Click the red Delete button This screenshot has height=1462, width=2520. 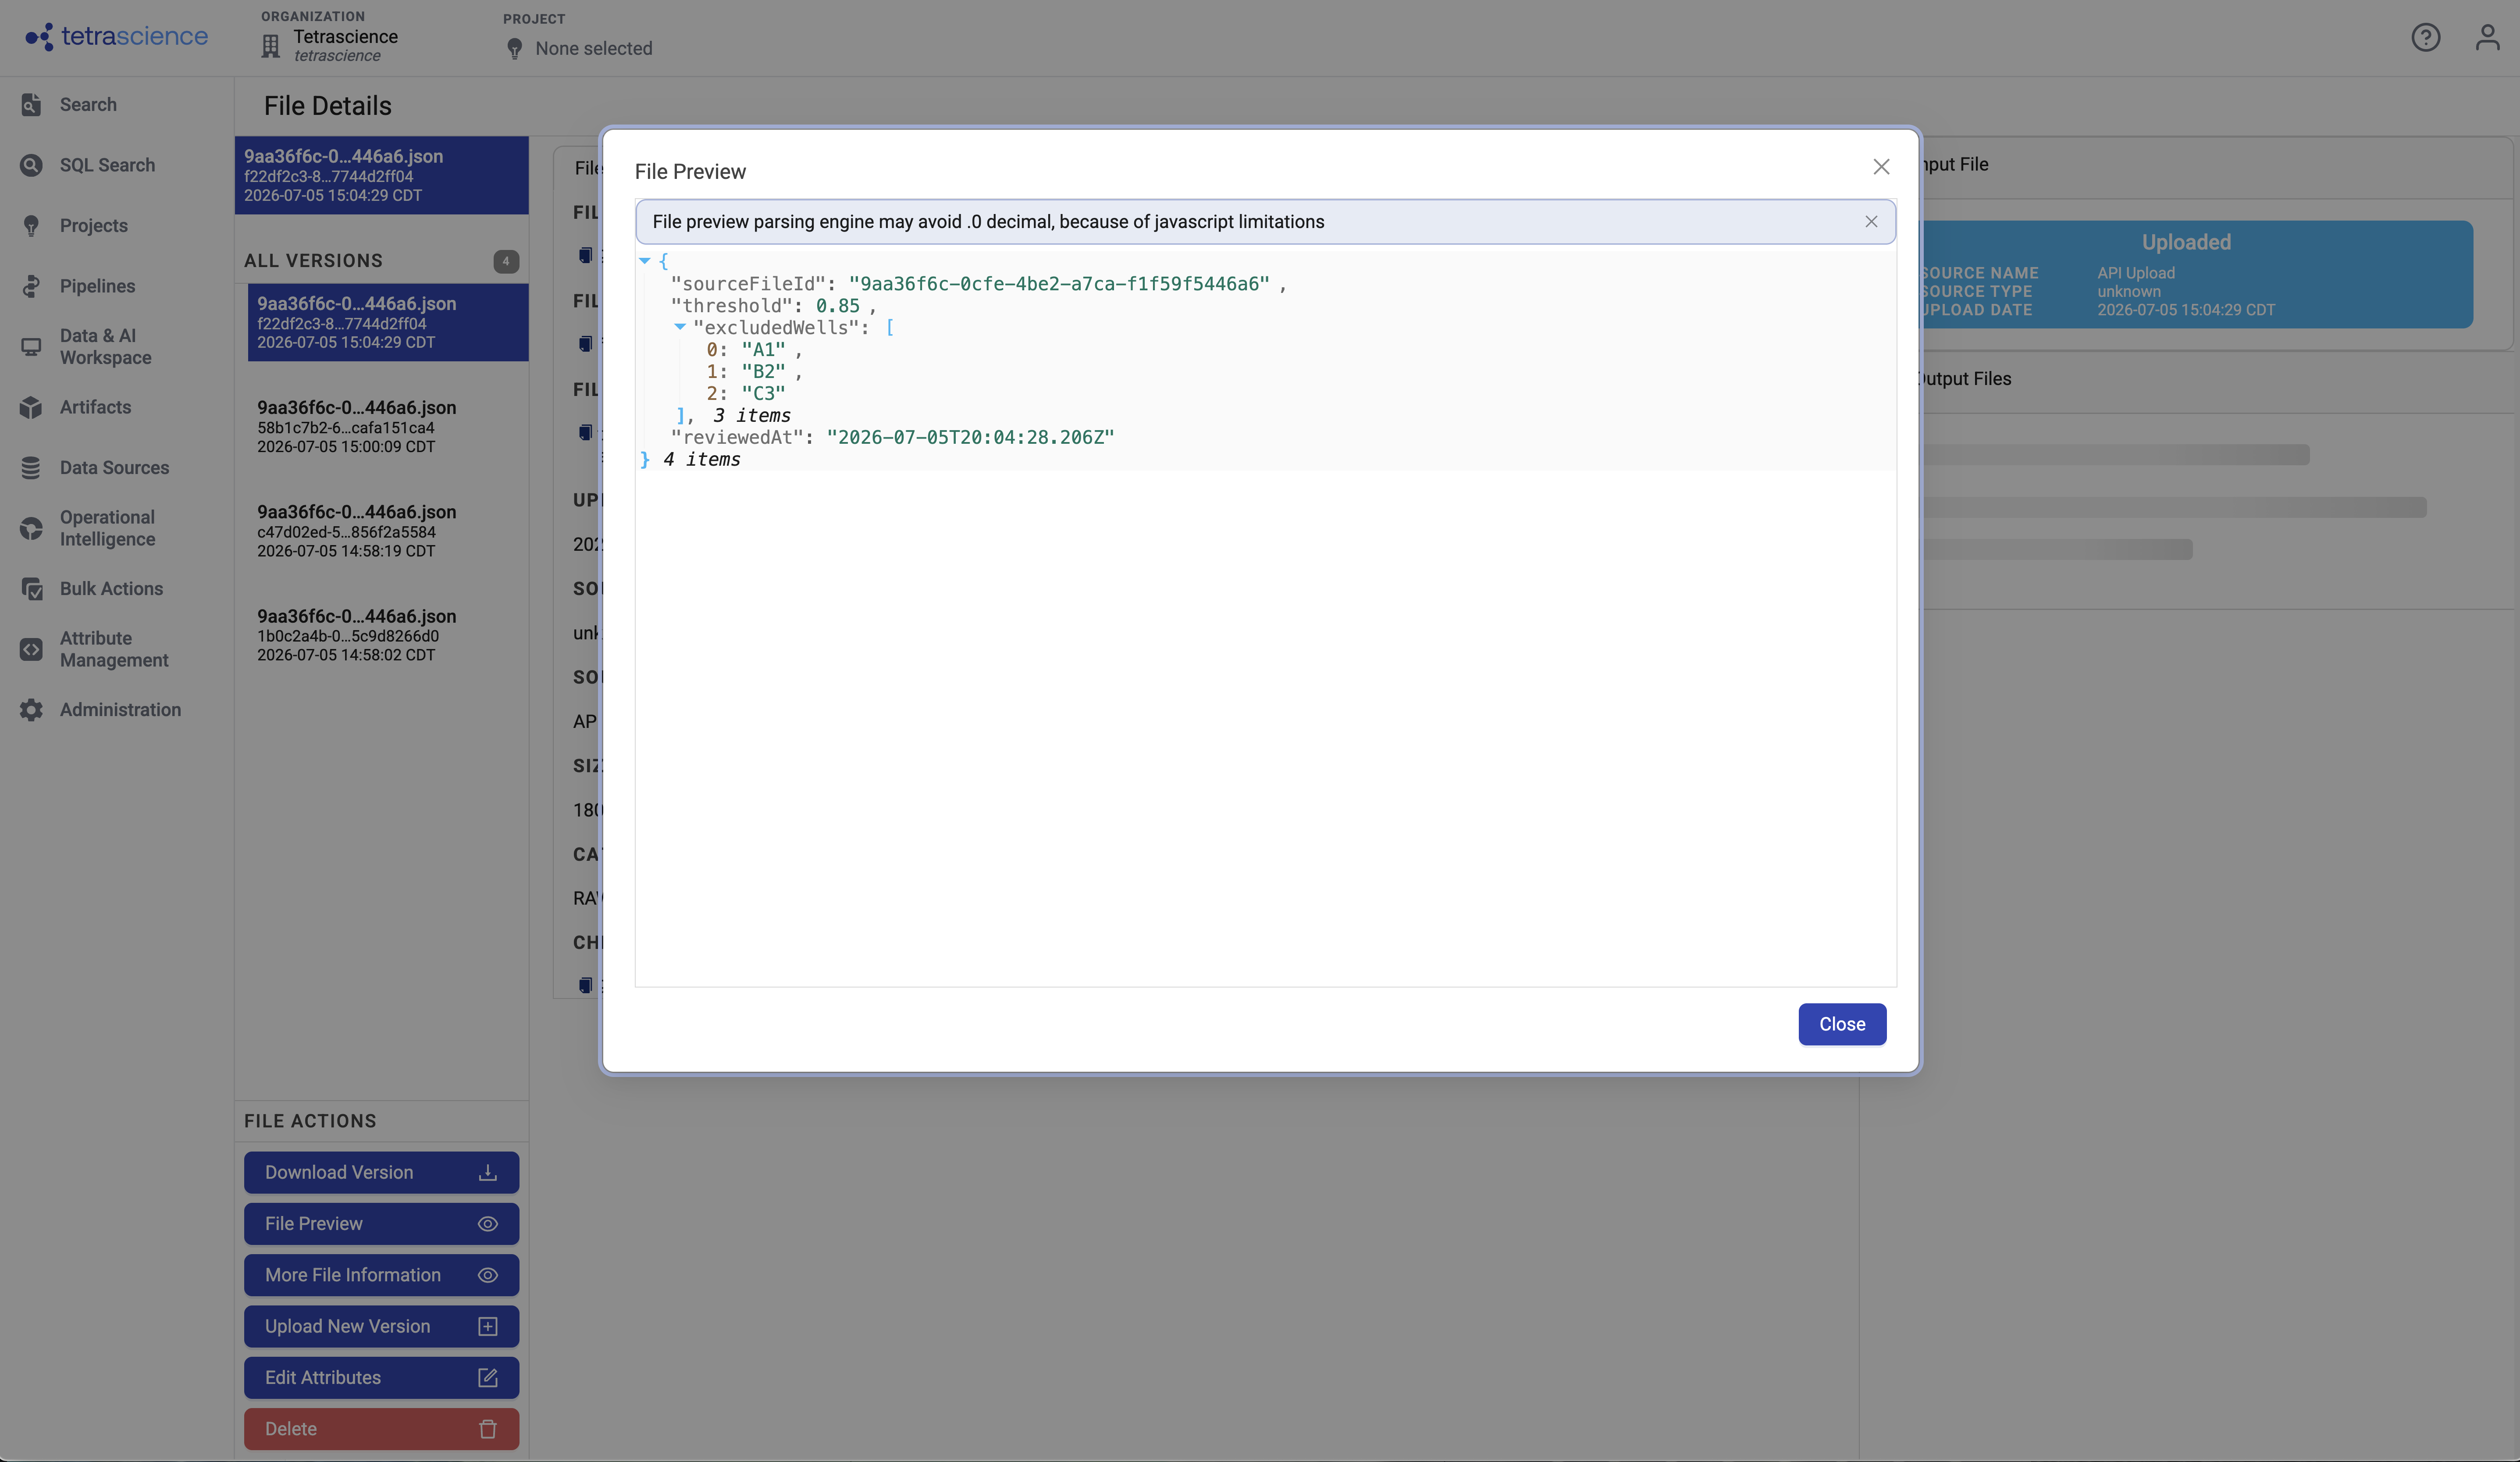[x=381, y=1429]
